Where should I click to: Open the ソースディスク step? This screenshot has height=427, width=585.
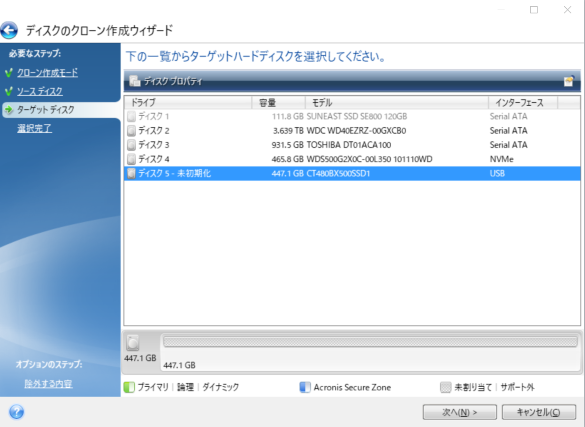(x=40, y=91)
